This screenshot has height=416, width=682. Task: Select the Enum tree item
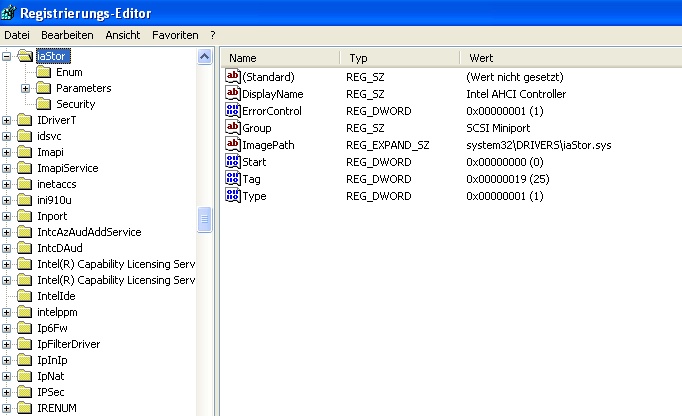click(x=69, y=72)
